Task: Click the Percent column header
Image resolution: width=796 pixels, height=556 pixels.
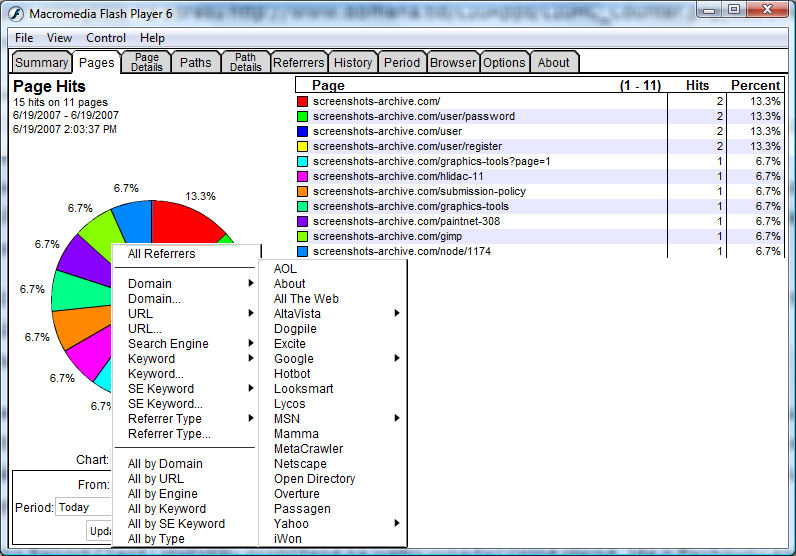Action: coord(755,85)
